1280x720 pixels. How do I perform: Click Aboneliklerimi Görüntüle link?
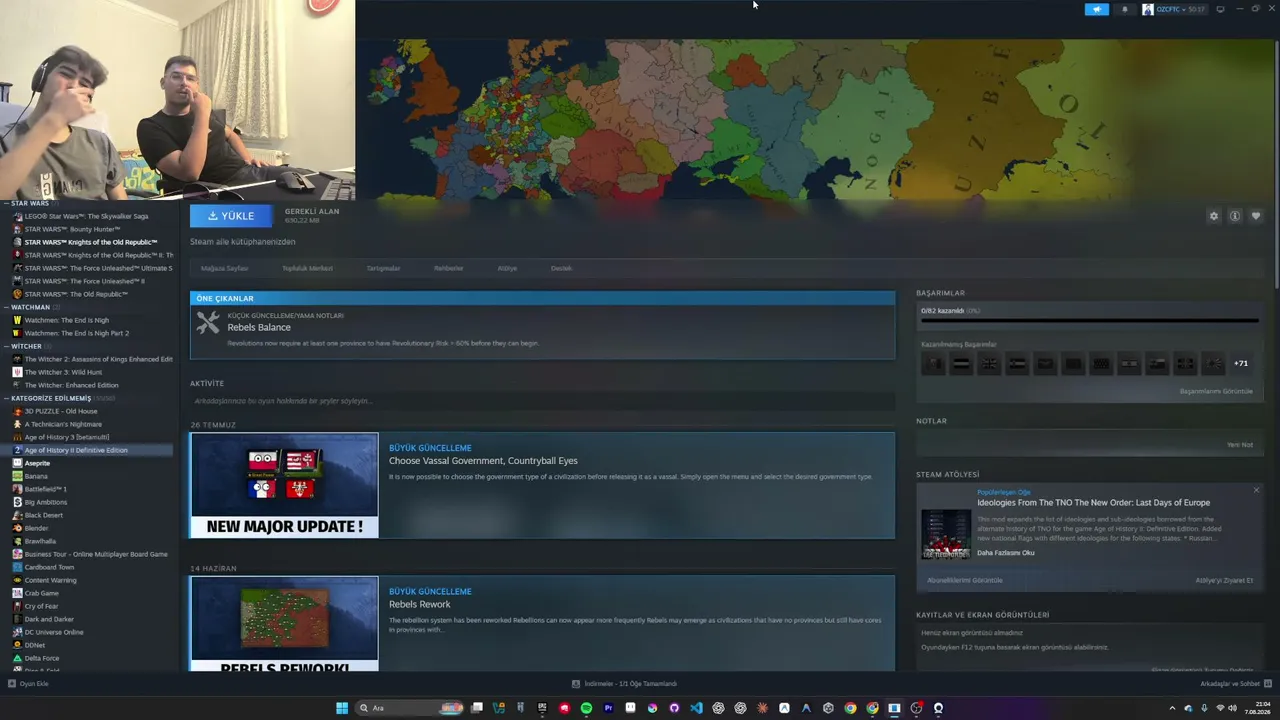coord(965,580)
